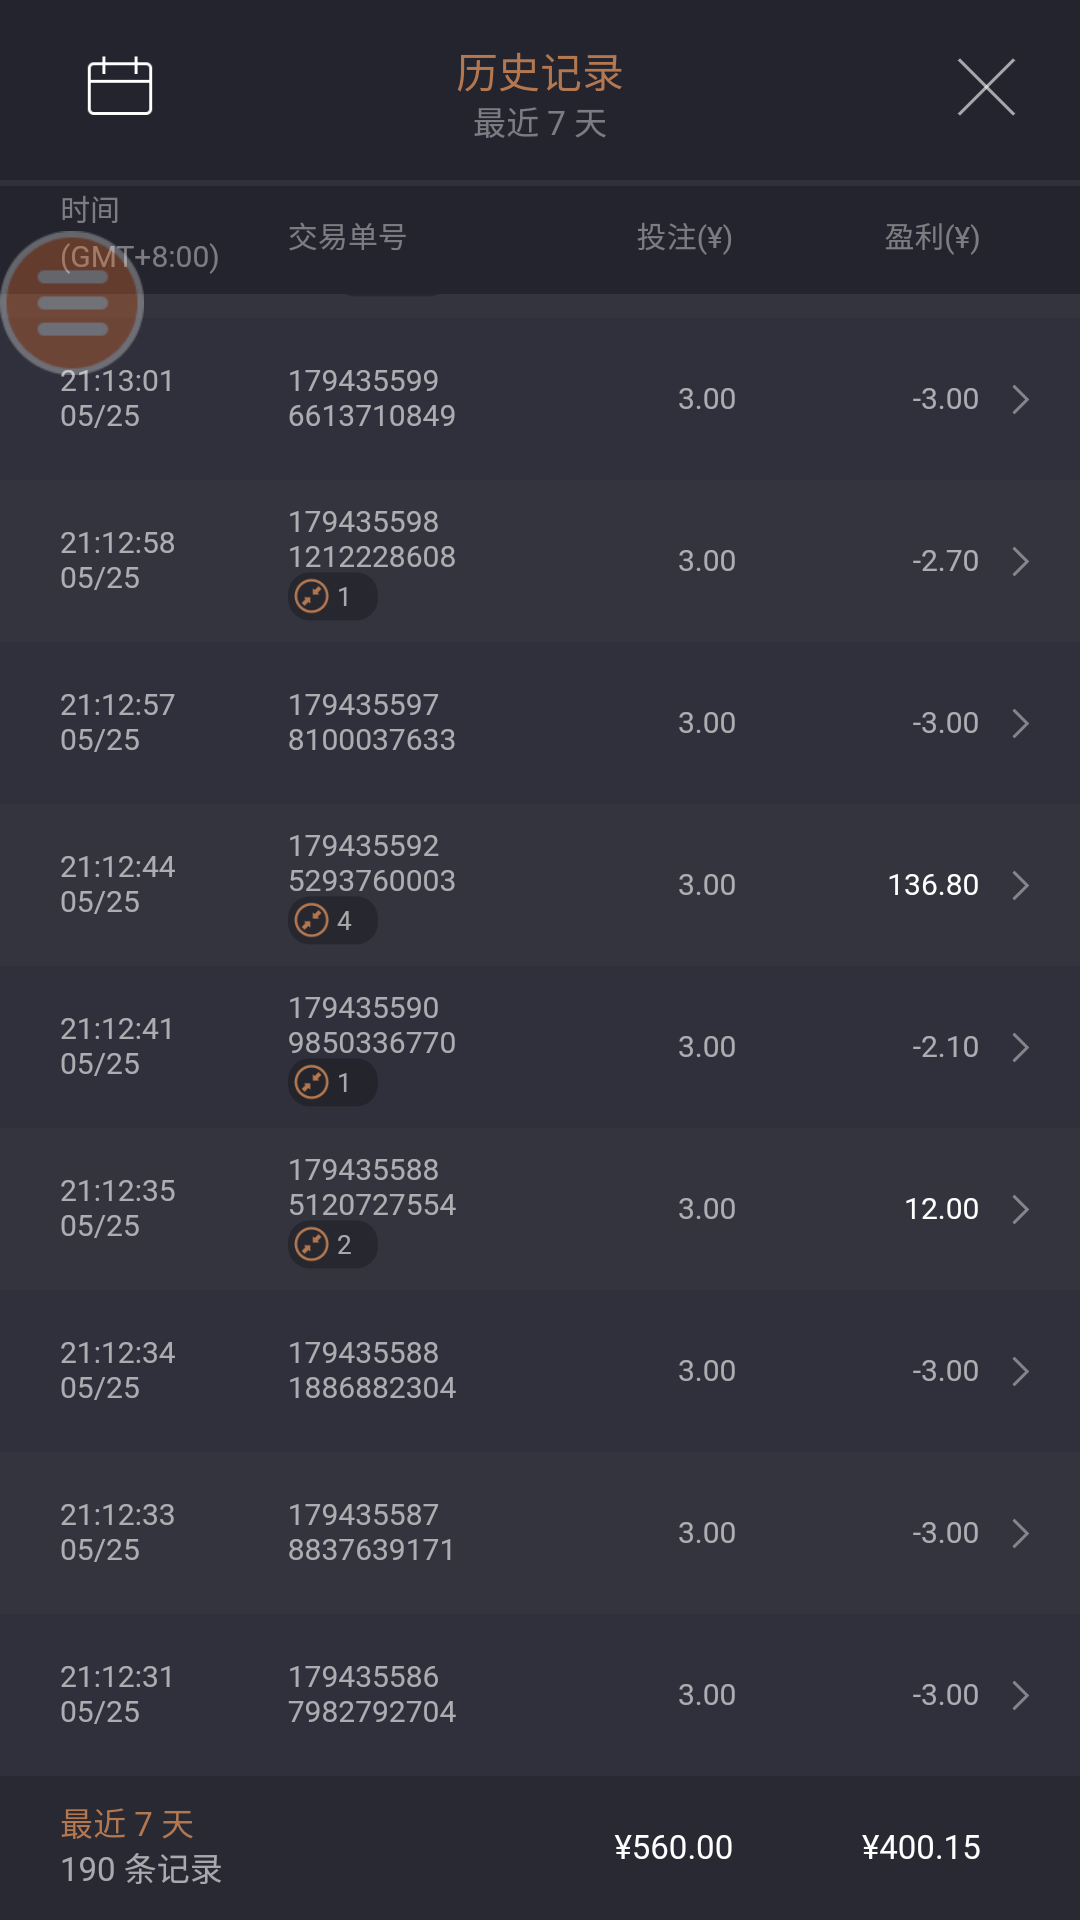
Task: Click free-spins badge showing 2 at 21:12:35
Action: pyautogui.click(x=332, y=1245)
